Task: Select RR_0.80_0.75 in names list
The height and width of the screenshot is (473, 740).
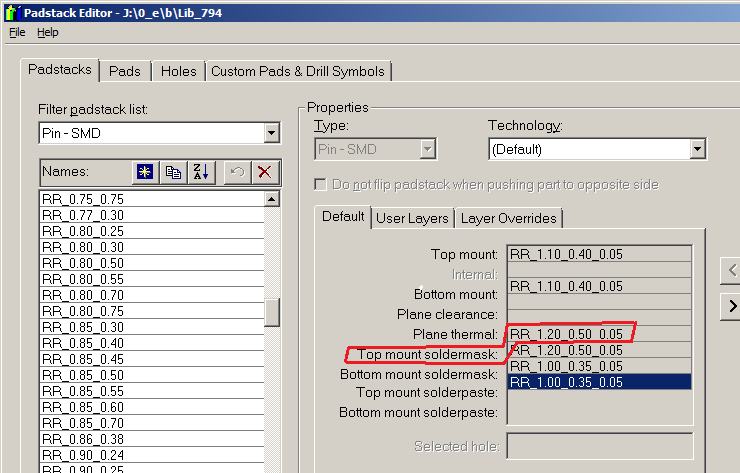Action: [x=152, y=312]
